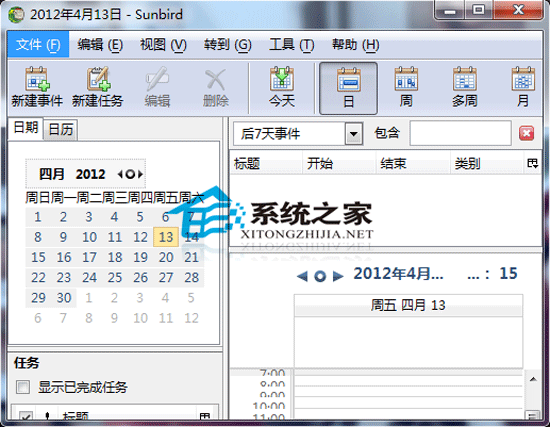
Task: Go to Today (今天) via toolbar icon
Action: pos(282,79)
